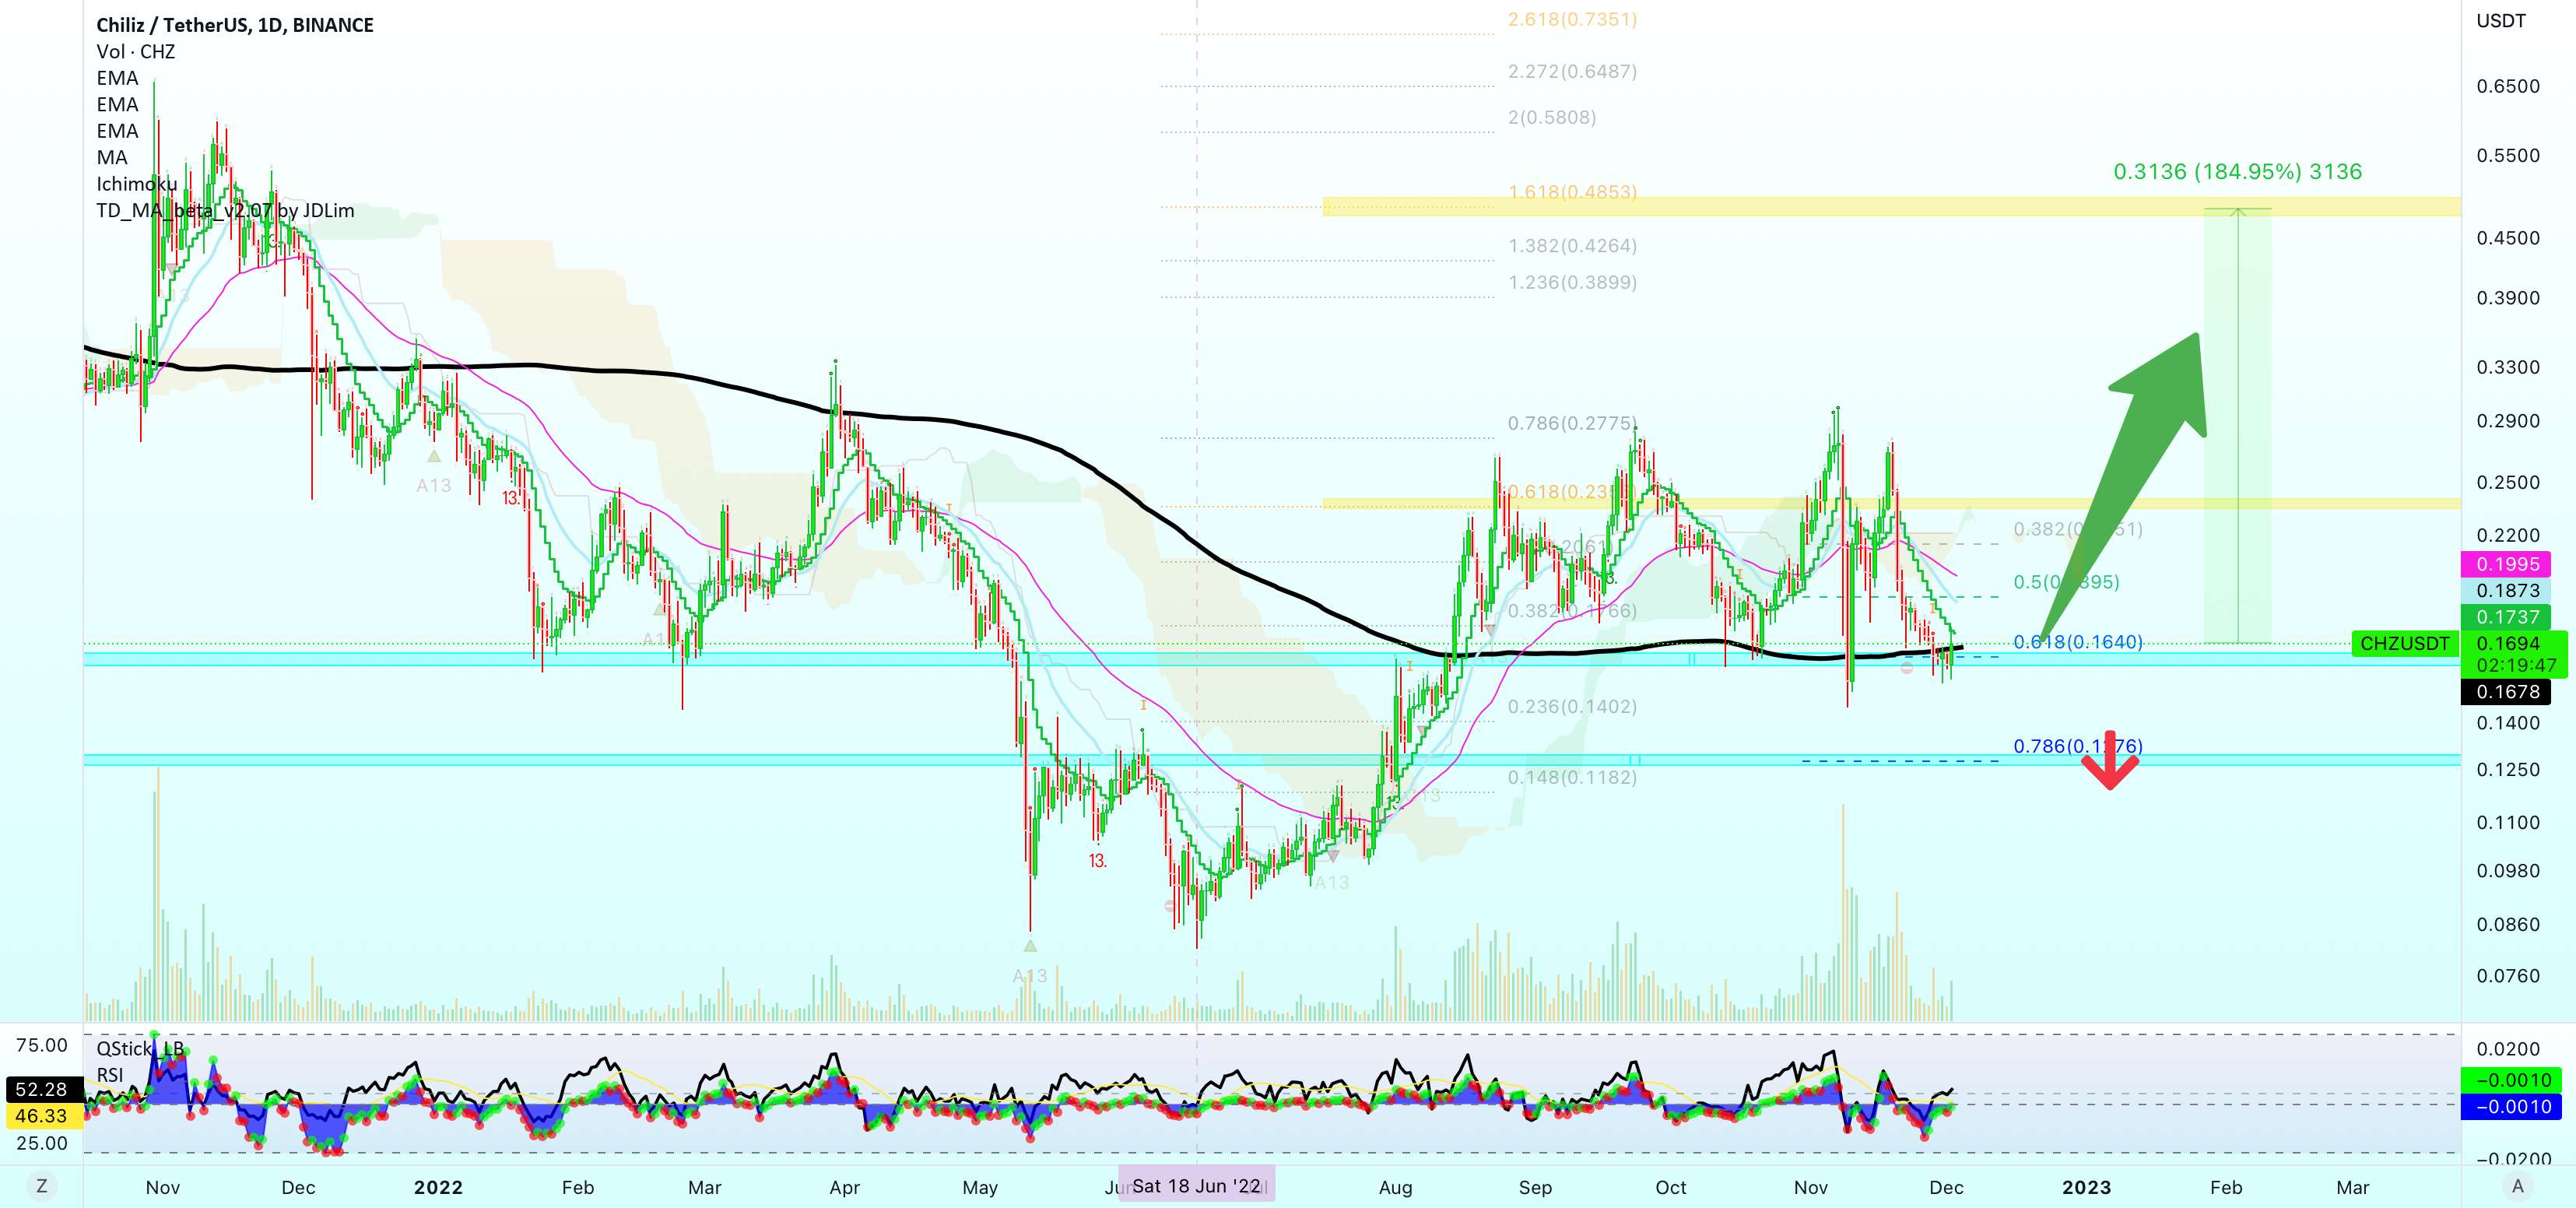Select the Ichimoku indicator label
Image resolution: width=2576 pixels, height=1208 pixels.
(136, 184)
